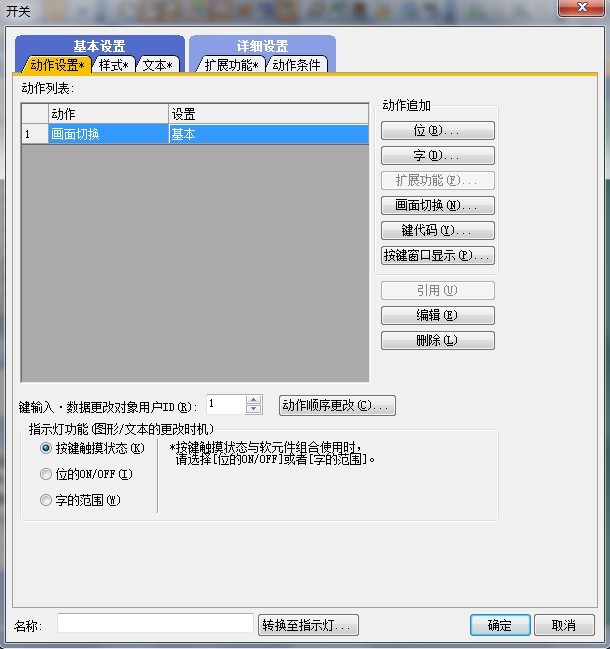Delete selected action with 删除
Viewport: 610px width, 649px height.
point(437,340)
